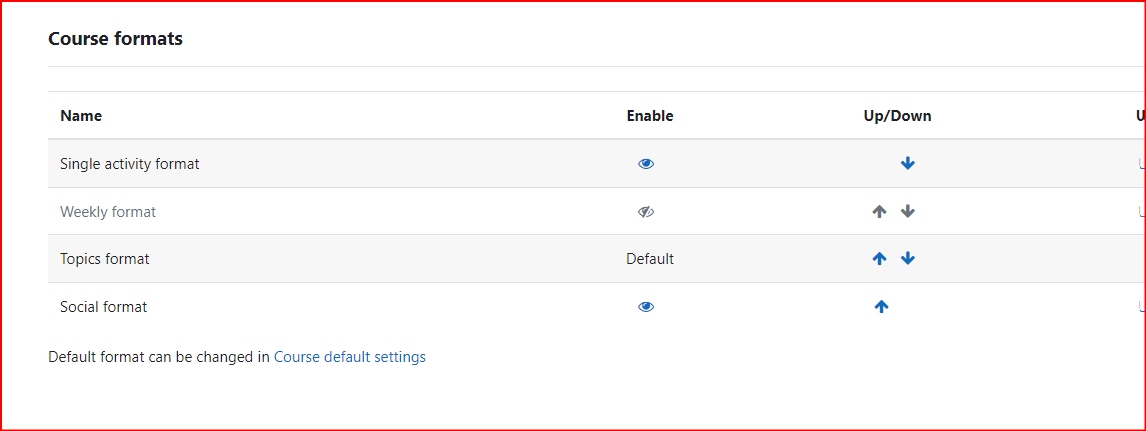The image size is (1146, 431).
Task: Move Topics format down in the list
Action: (908, 259)
